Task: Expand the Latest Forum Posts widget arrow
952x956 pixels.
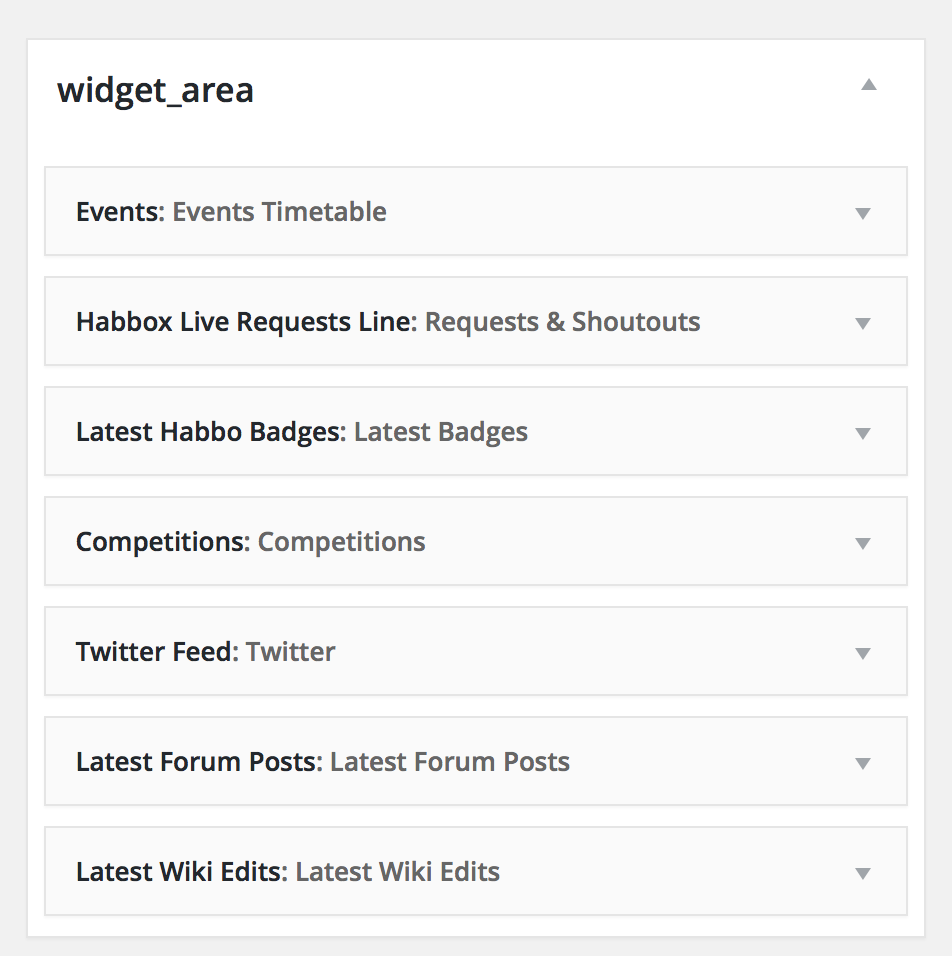Action: (x=863, y=763)
